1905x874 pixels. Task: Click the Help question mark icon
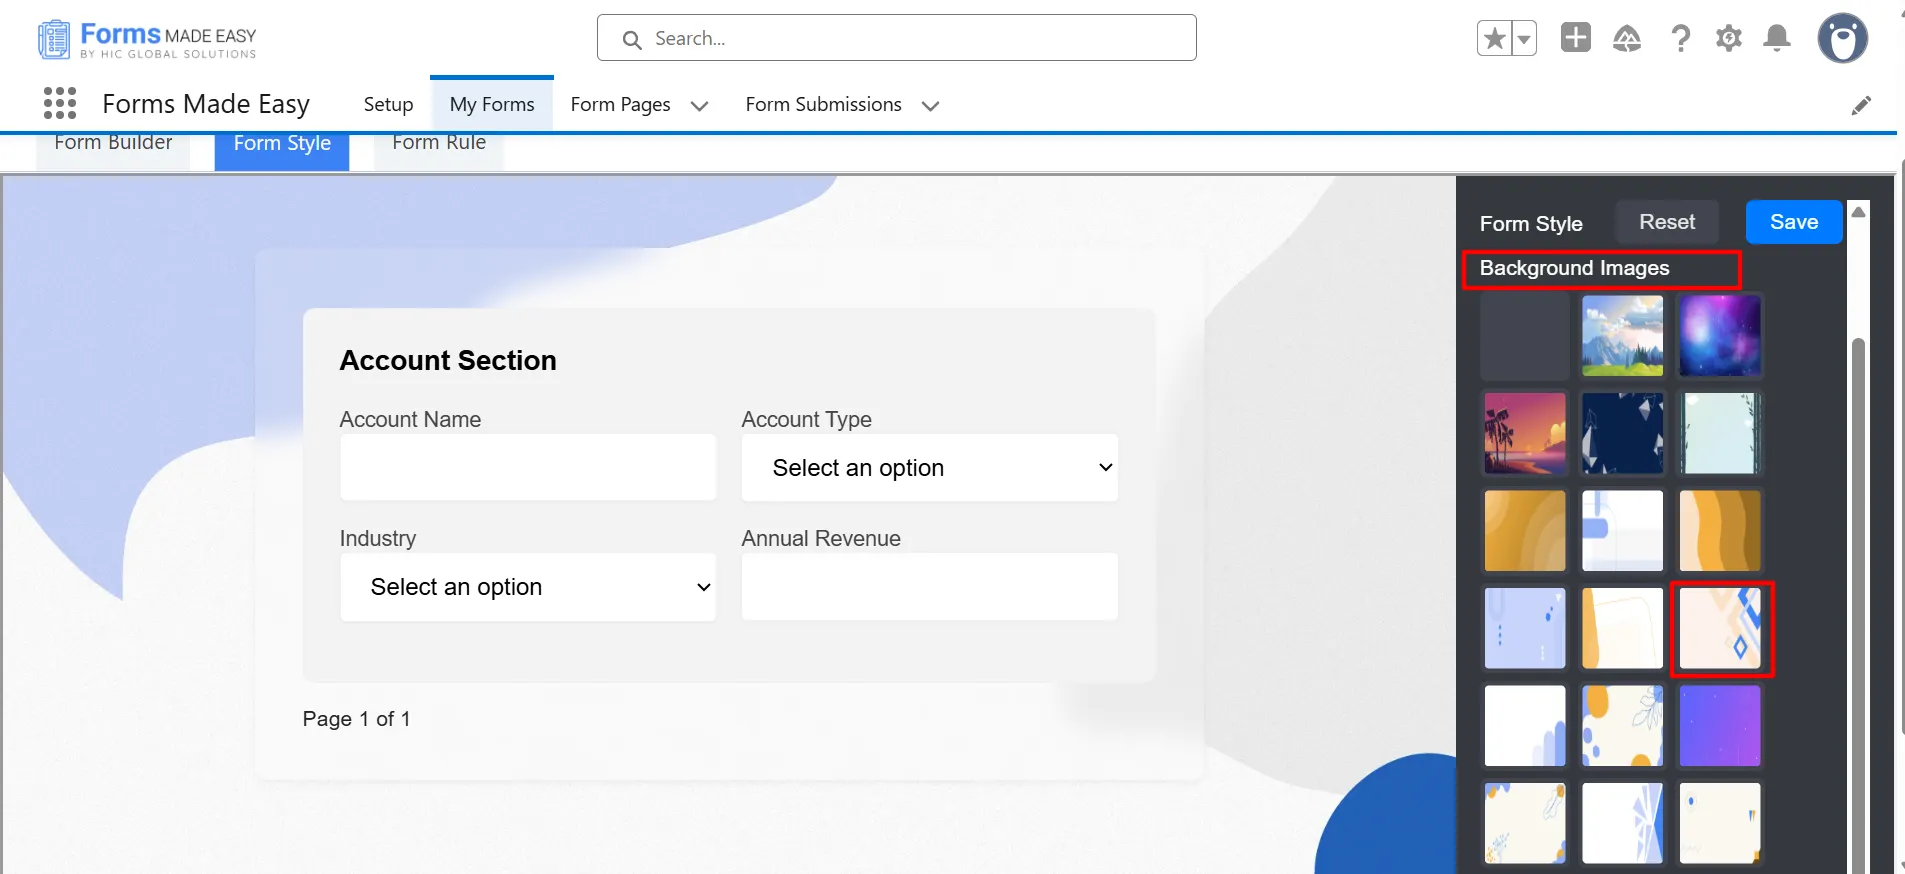pos(1680,39)
